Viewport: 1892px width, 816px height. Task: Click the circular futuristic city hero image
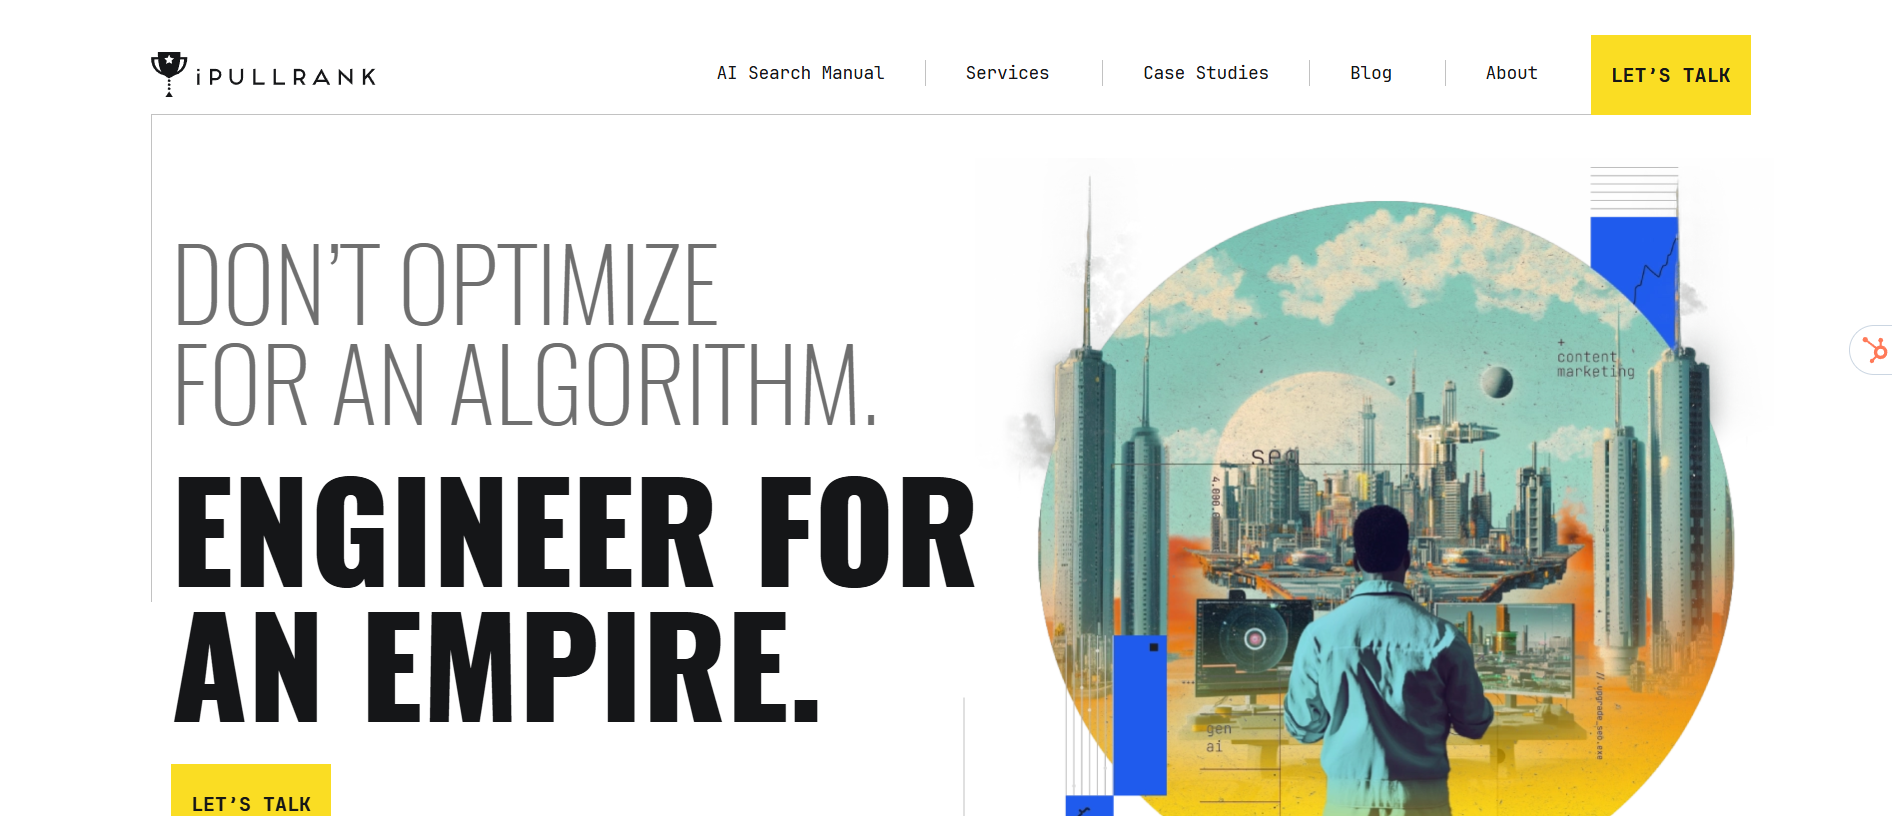(1386, 510)
